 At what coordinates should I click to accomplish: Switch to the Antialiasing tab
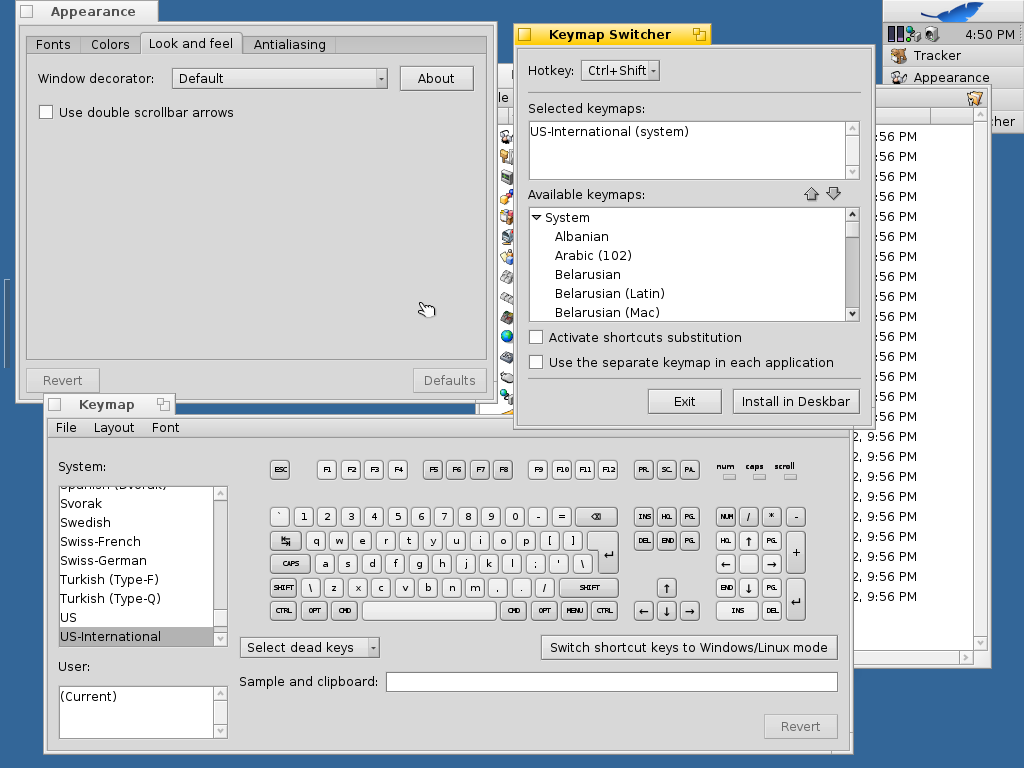pos(289,44)
